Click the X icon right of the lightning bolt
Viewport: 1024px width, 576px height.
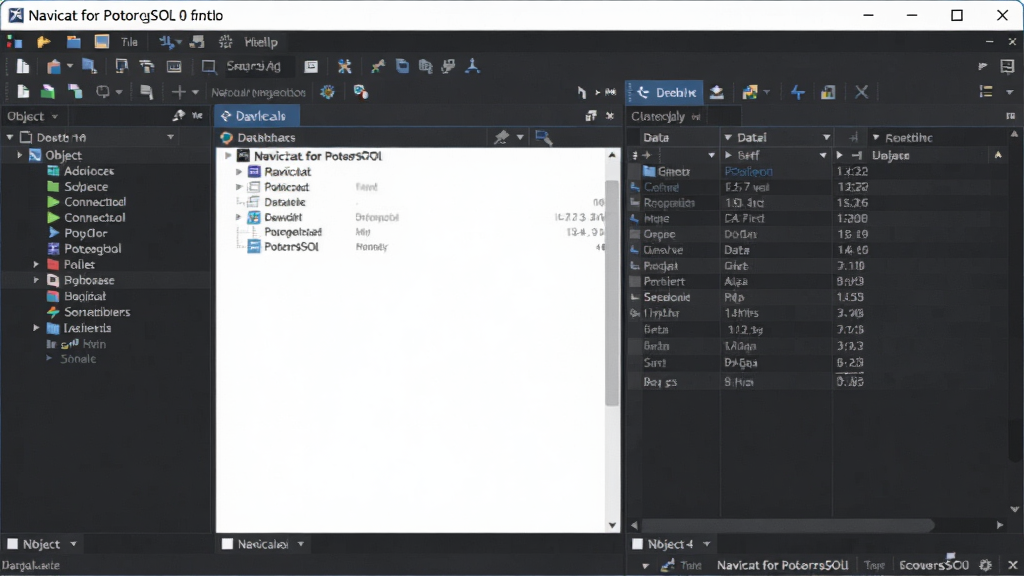point(861,92)
